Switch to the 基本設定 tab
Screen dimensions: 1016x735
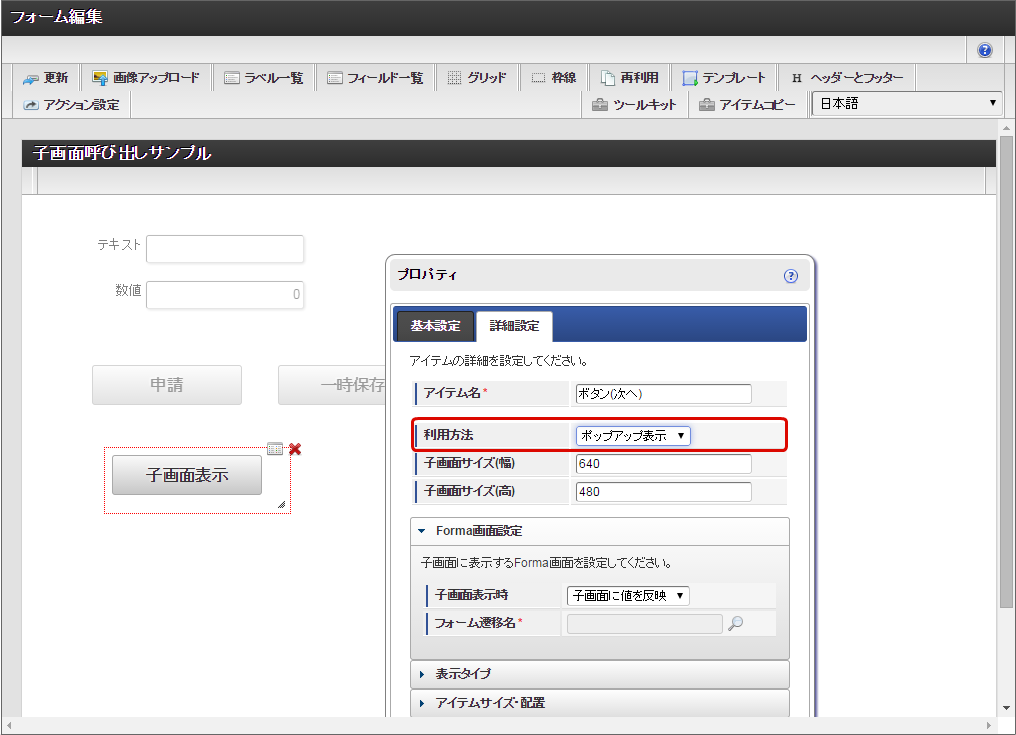435,326
